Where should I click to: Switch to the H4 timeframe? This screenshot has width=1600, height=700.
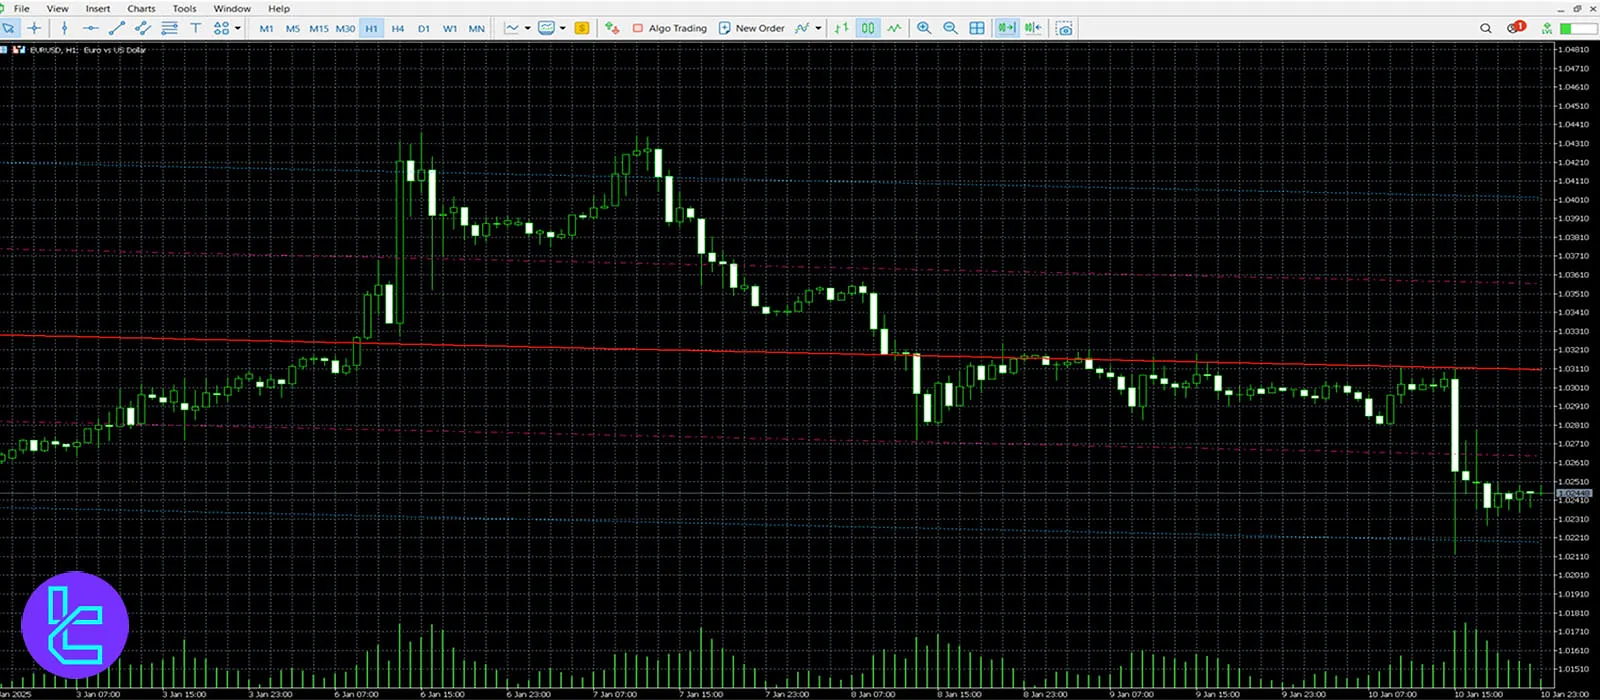click(x=397, y=28)
